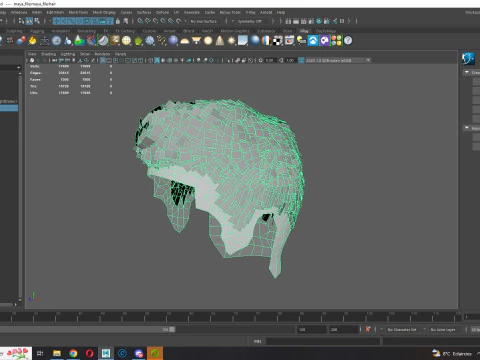Open Hypershade from the status line
This screenshot has height=360, width=480.
pyautogui.click(x=319, y=21)
